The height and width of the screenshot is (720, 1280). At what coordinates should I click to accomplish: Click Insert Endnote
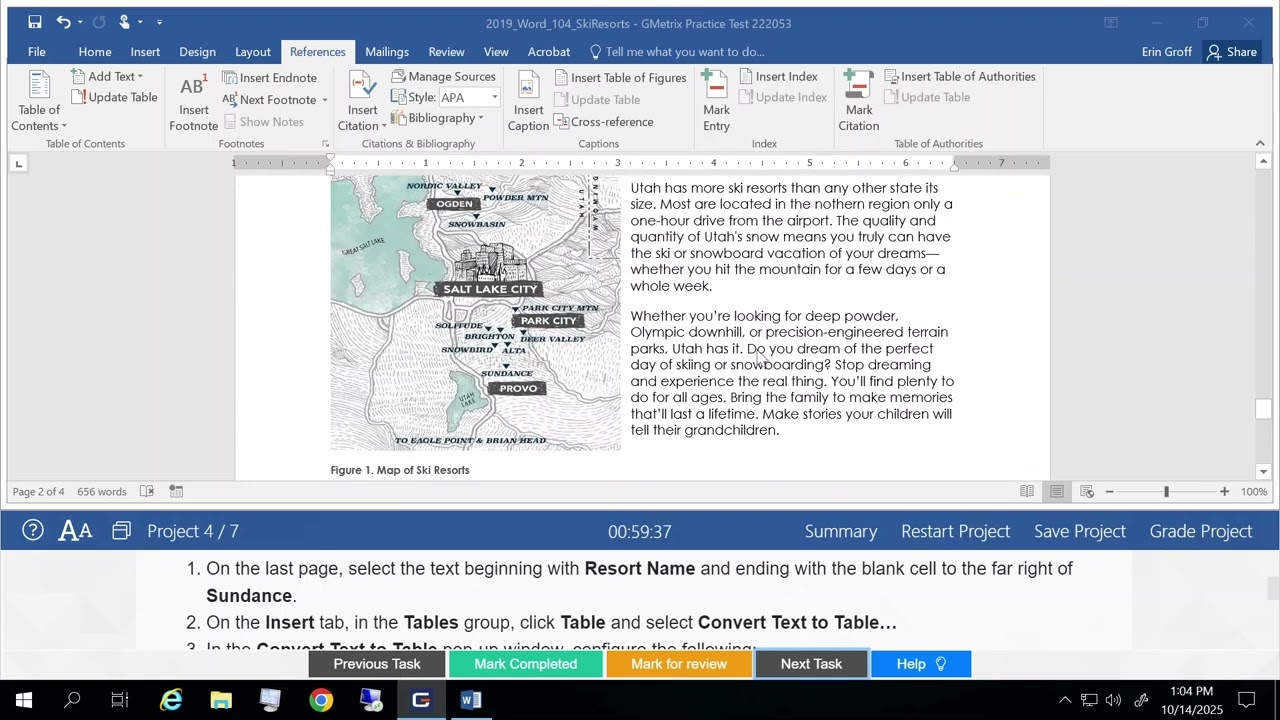point(269,78)
